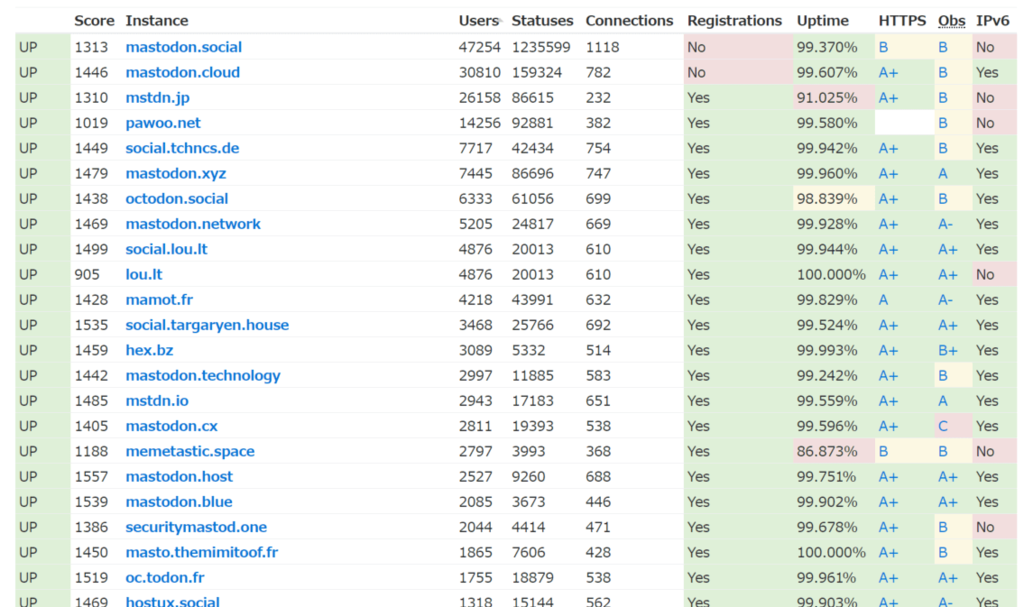Visit the mastodon.cx instance link
Image resolution: width=1024 pixels, height=607 pixels.
point(171,426)
